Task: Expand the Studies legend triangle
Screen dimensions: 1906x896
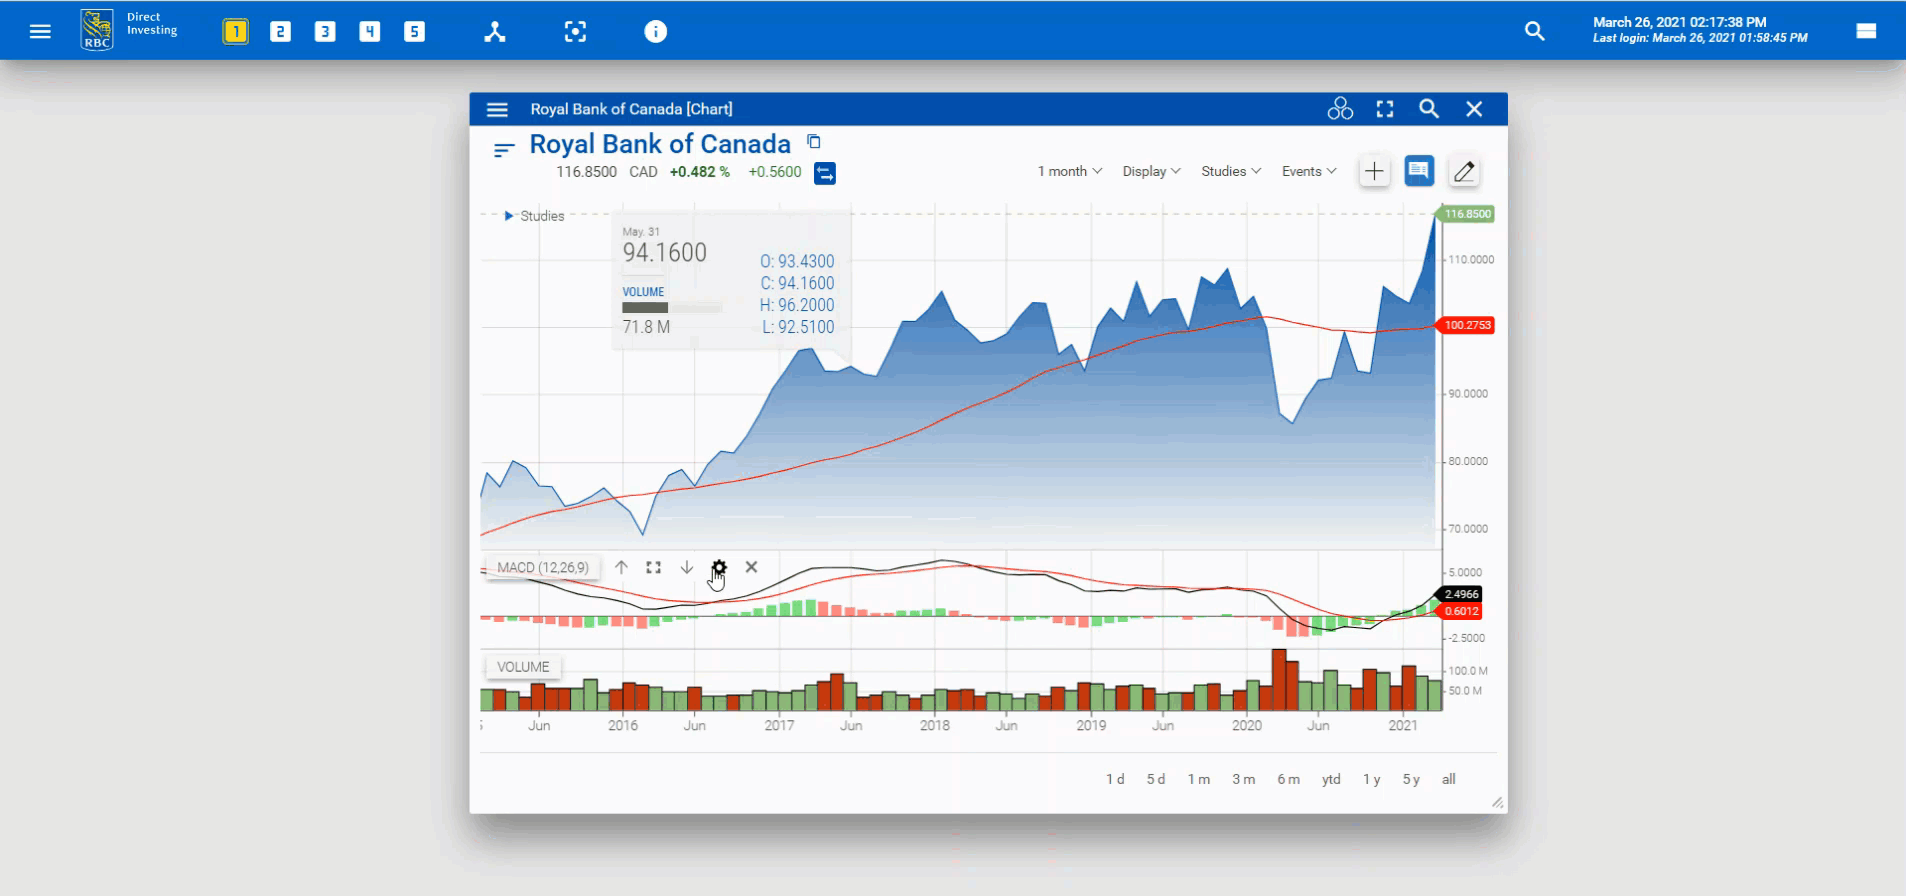Action: tap(508, 216)
